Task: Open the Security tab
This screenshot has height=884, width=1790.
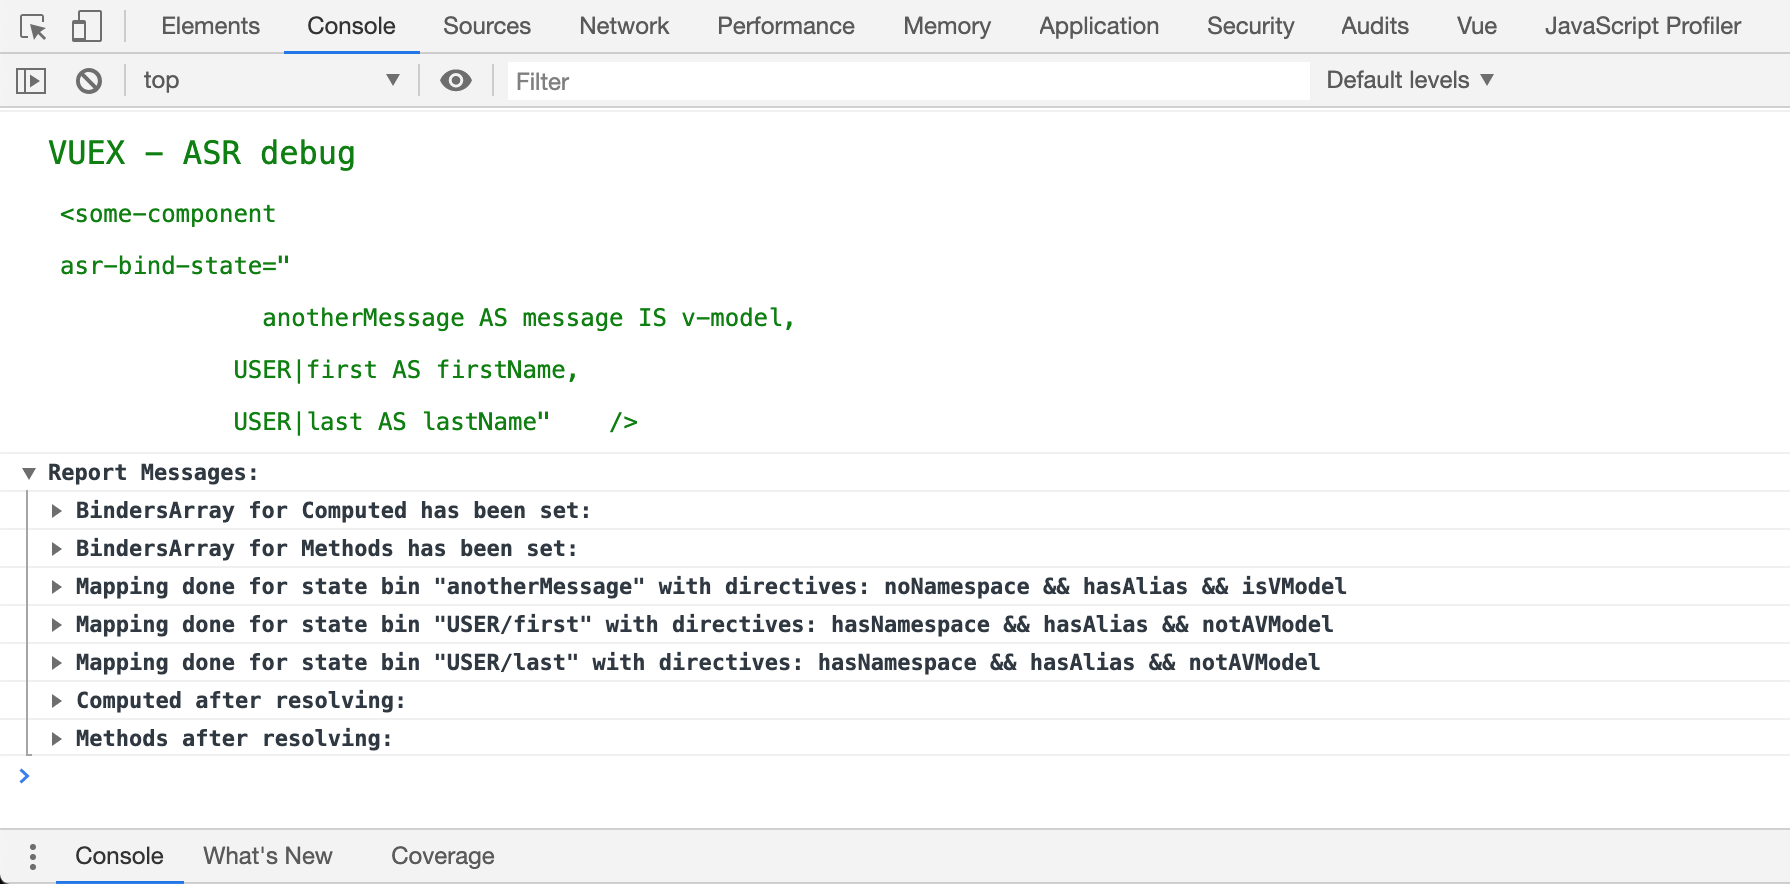Action: point(1250,26)
